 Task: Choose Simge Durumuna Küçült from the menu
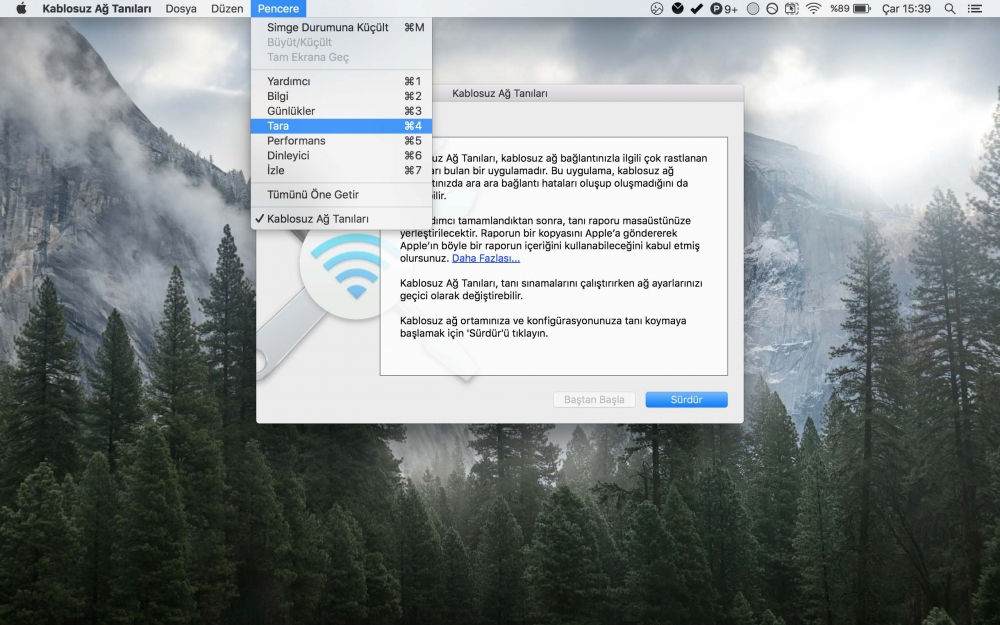[x=341, y=27]
